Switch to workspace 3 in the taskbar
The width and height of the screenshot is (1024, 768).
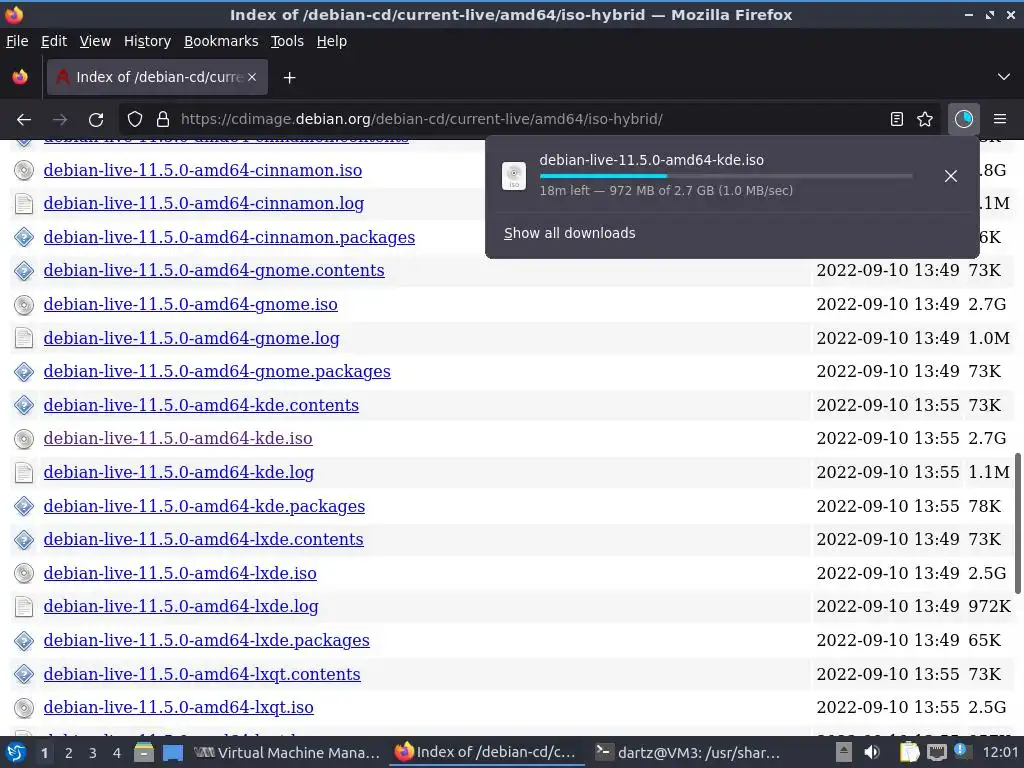coord(93,753)
